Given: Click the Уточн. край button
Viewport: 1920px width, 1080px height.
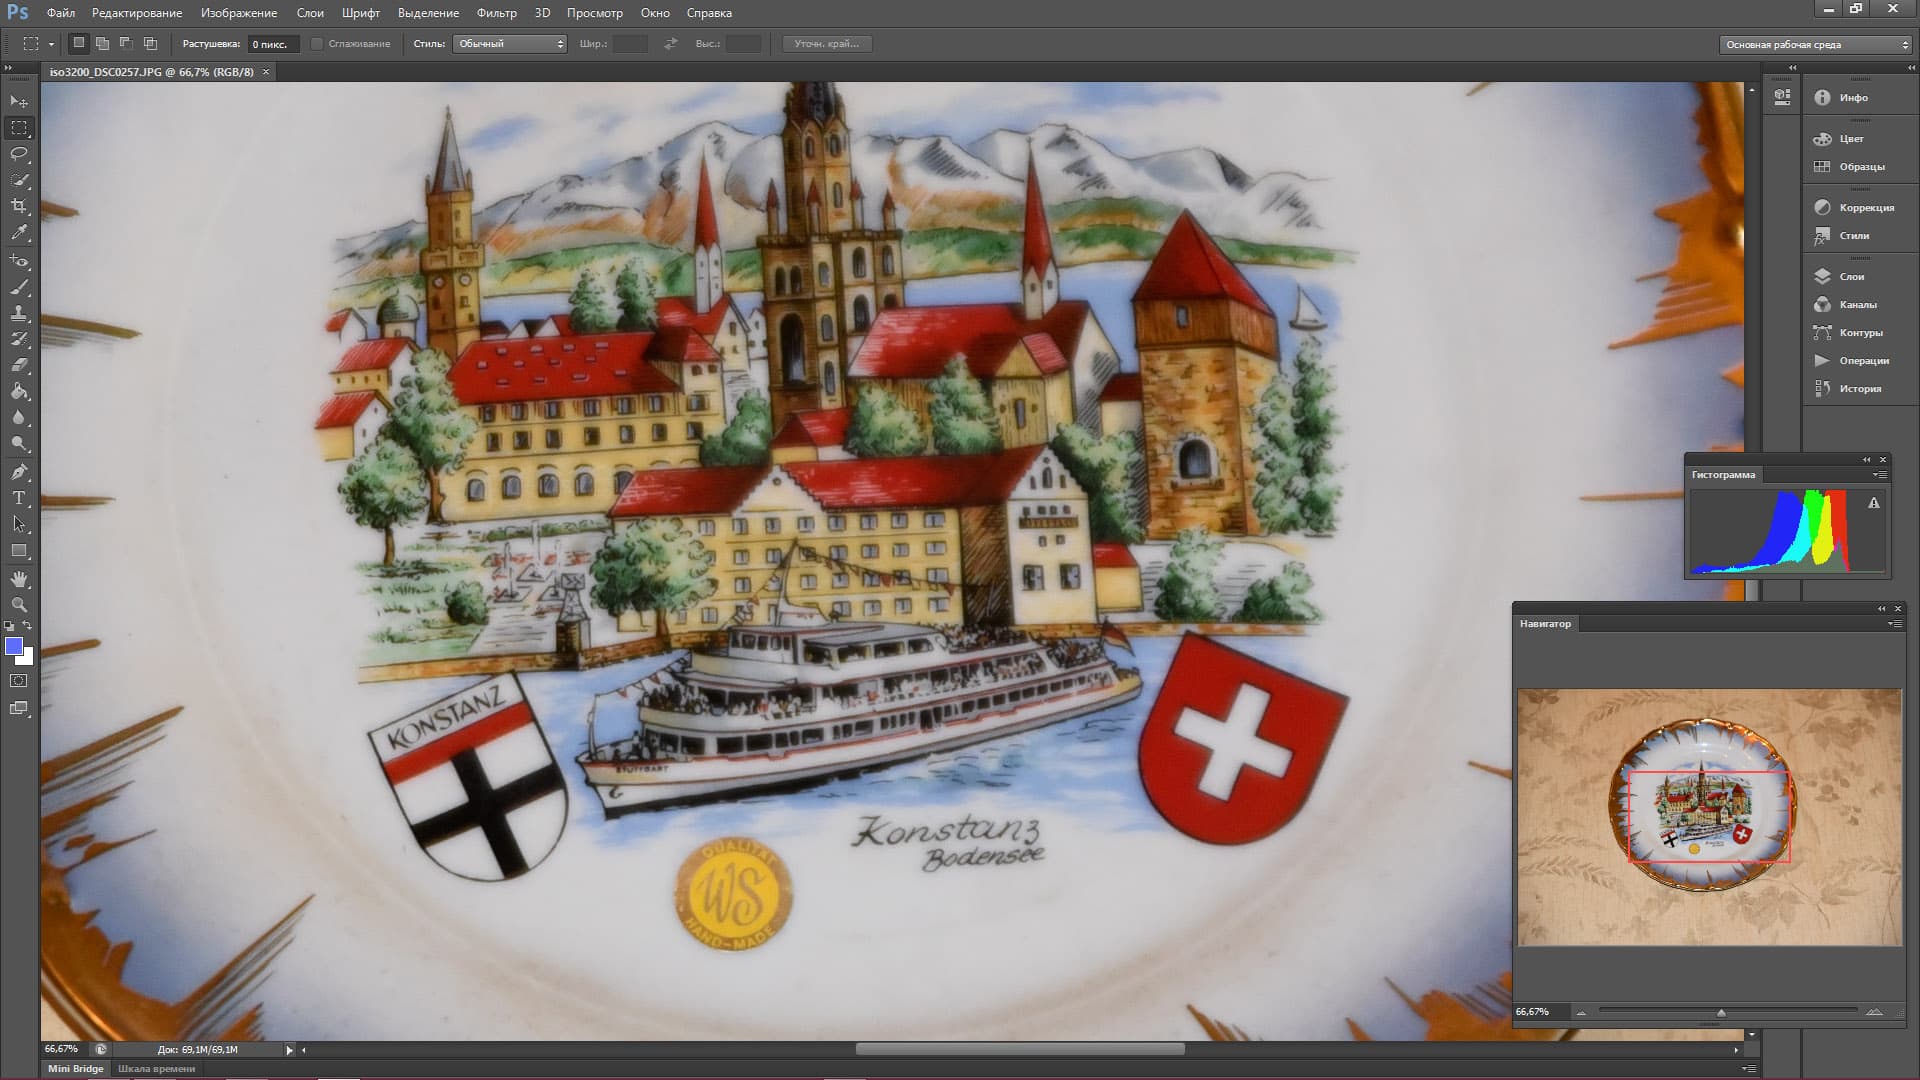Looking at the screenshot, I should [826, 44].
